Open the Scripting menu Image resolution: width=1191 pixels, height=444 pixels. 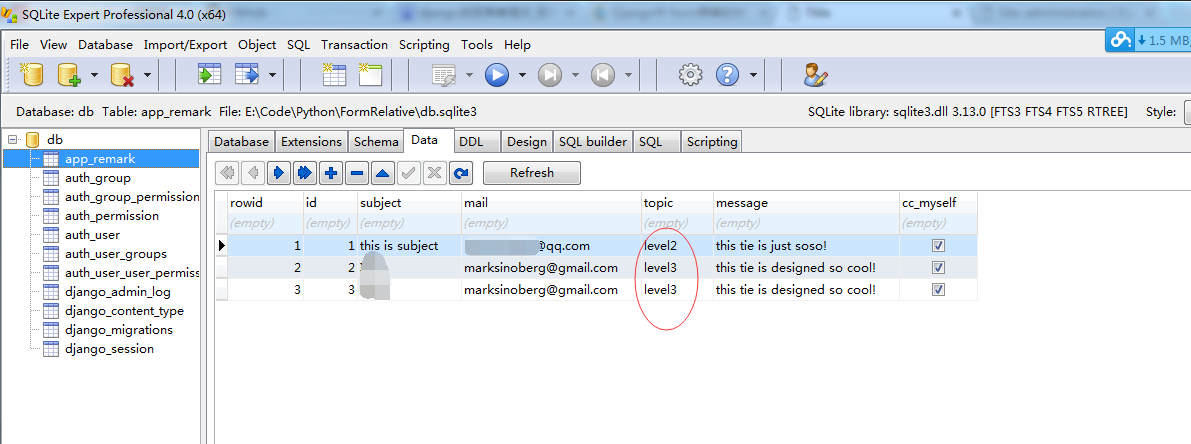click(424, 45)
